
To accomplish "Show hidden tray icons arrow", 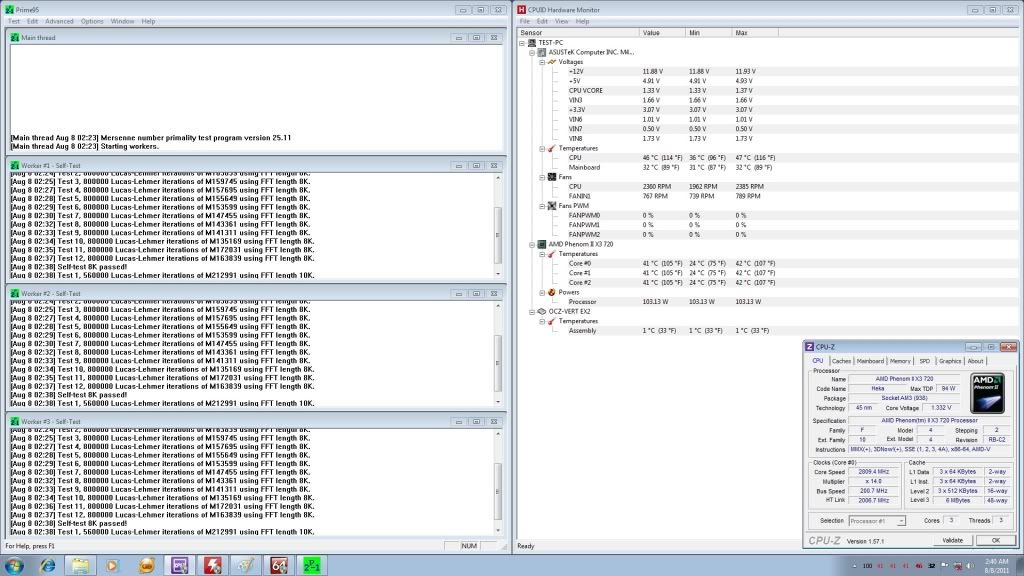I will pos(854,566).
